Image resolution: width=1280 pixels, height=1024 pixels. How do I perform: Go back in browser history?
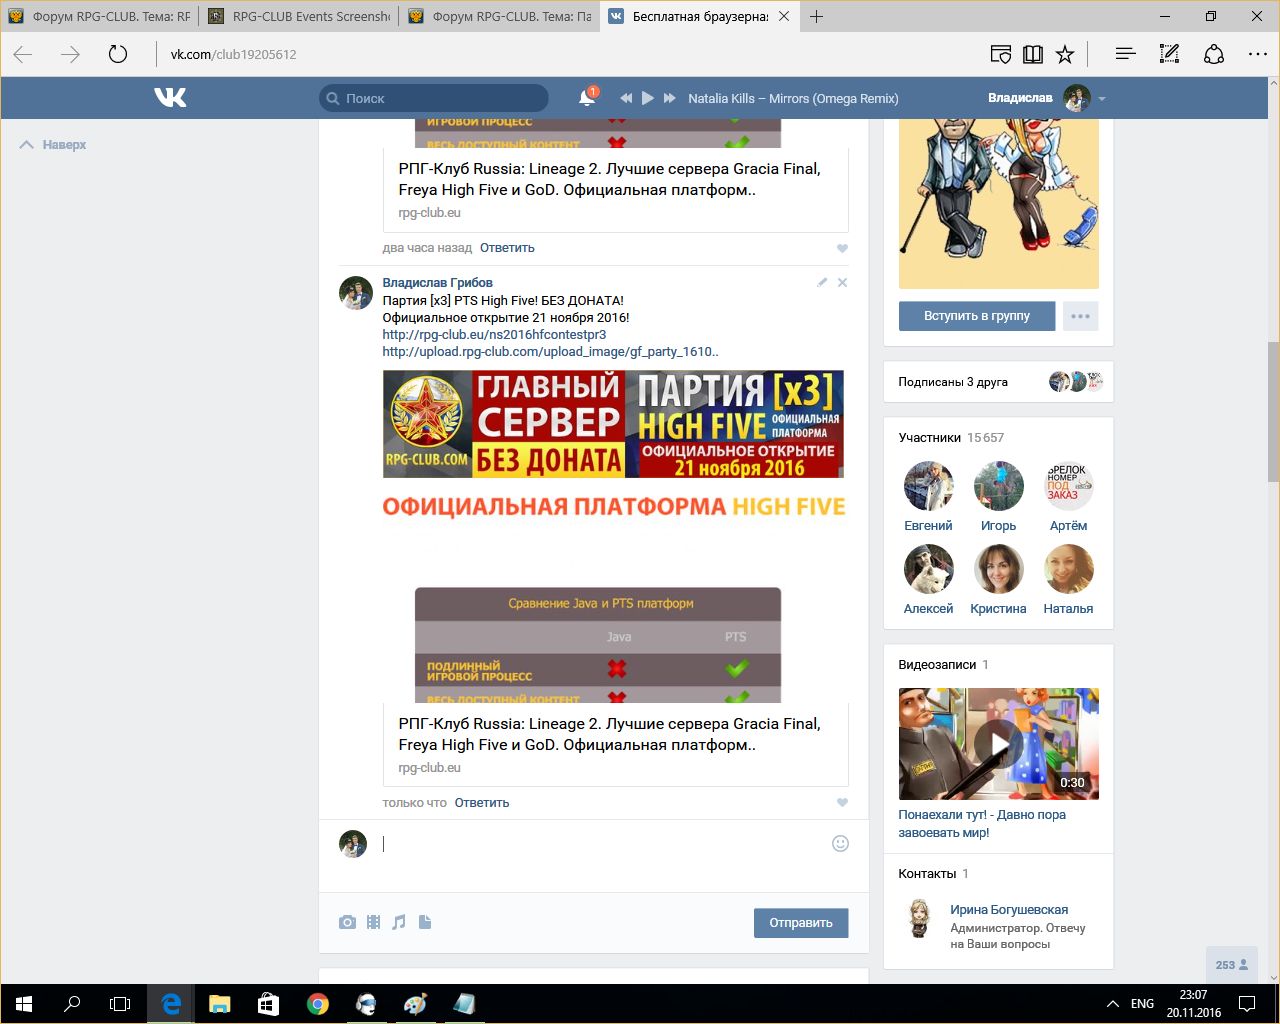[23, 54]
